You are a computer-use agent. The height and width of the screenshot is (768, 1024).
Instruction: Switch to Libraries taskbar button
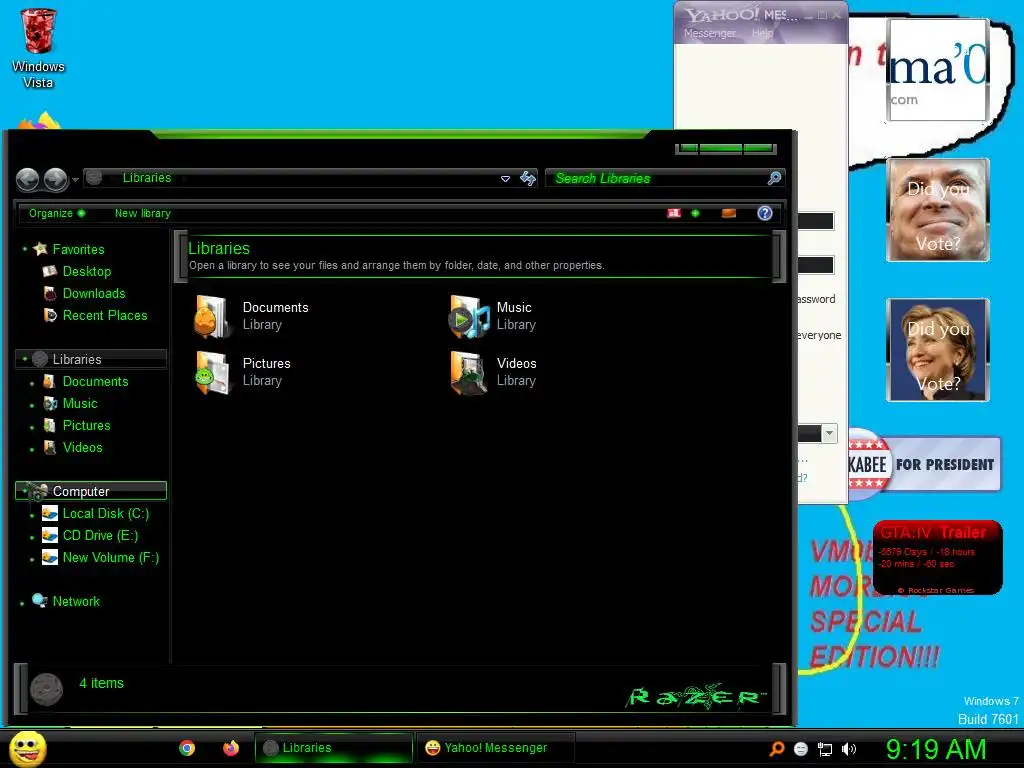pyautogui.click(x=334, y=748)
